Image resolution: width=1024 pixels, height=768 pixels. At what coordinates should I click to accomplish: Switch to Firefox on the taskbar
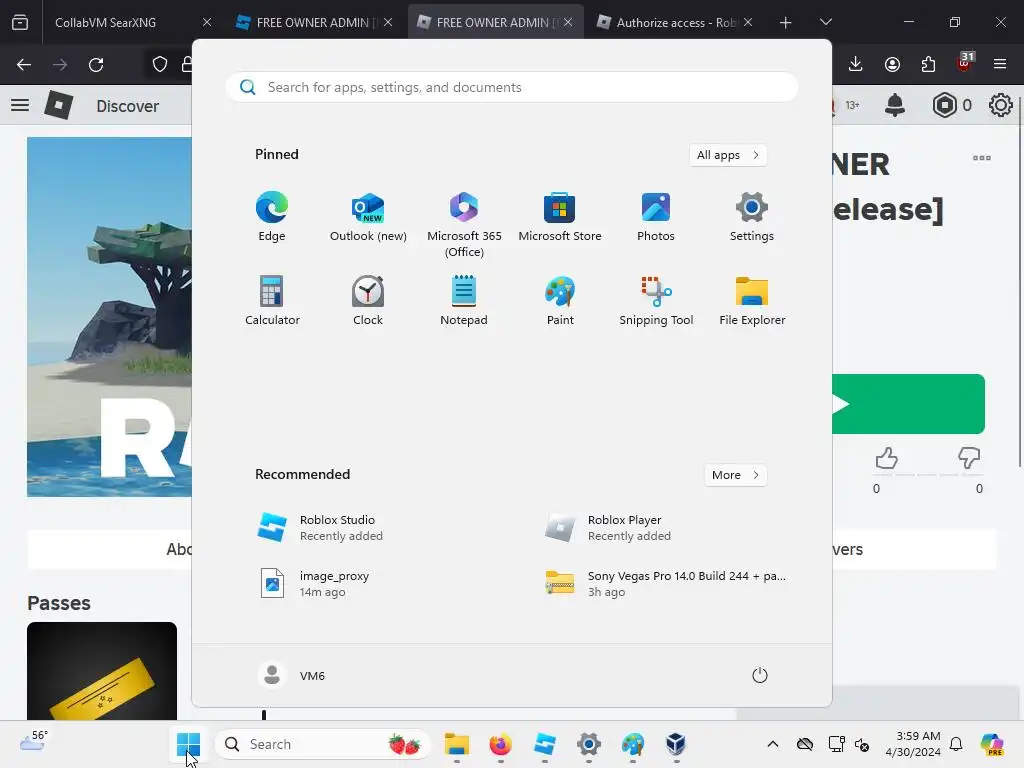pos(500,744)
